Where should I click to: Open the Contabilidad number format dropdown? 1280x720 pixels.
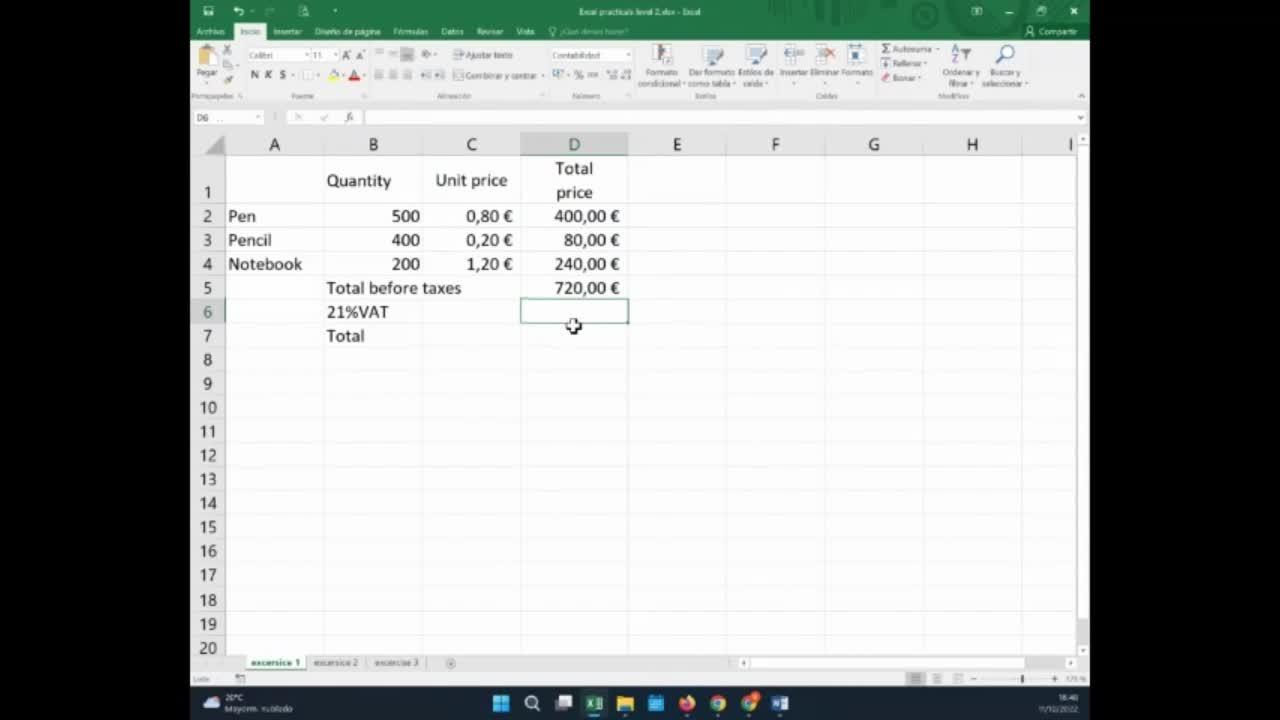(x=627, y=55)
